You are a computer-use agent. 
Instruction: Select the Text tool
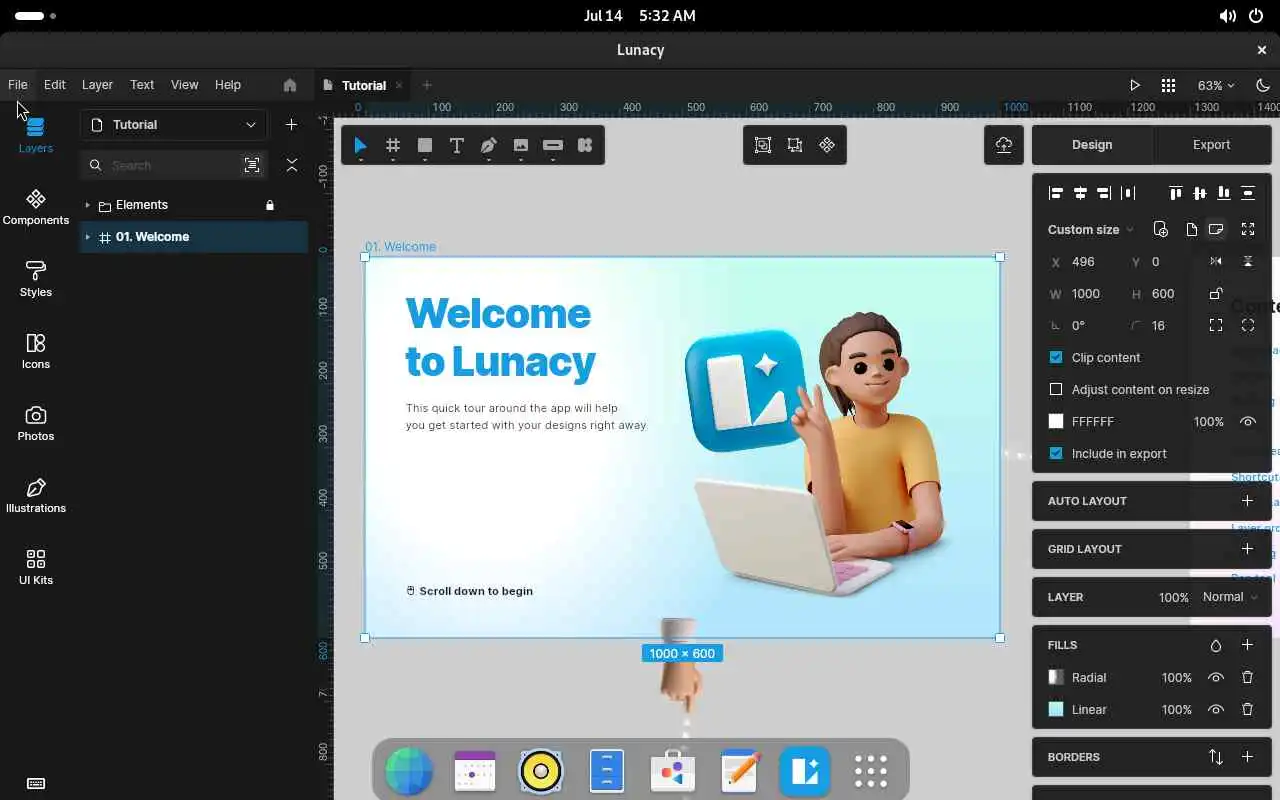457,146
